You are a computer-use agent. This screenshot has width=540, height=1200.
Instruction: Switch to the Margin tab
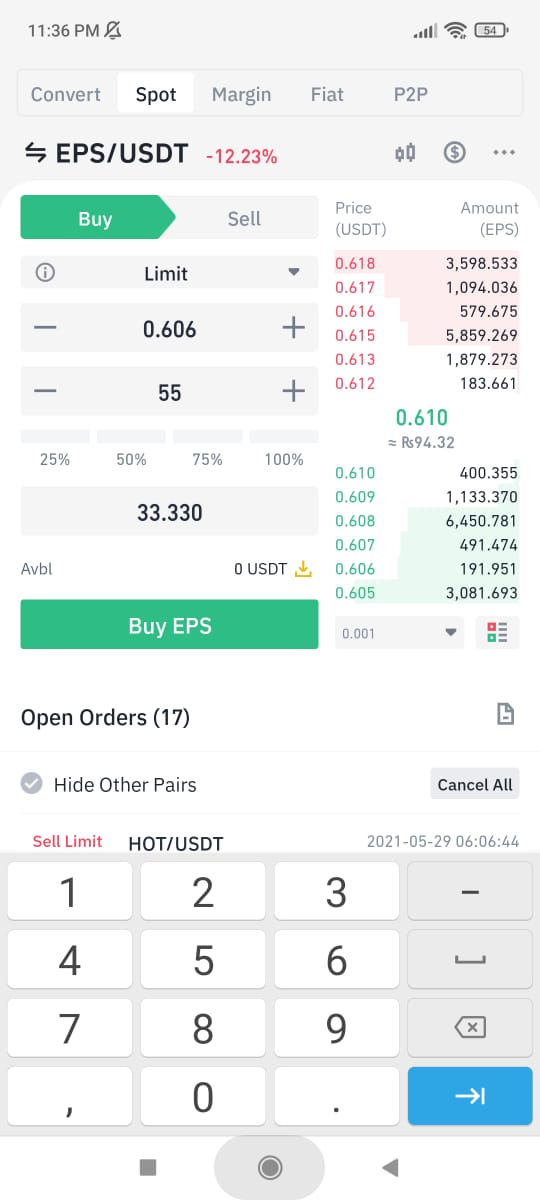[241, 95]
